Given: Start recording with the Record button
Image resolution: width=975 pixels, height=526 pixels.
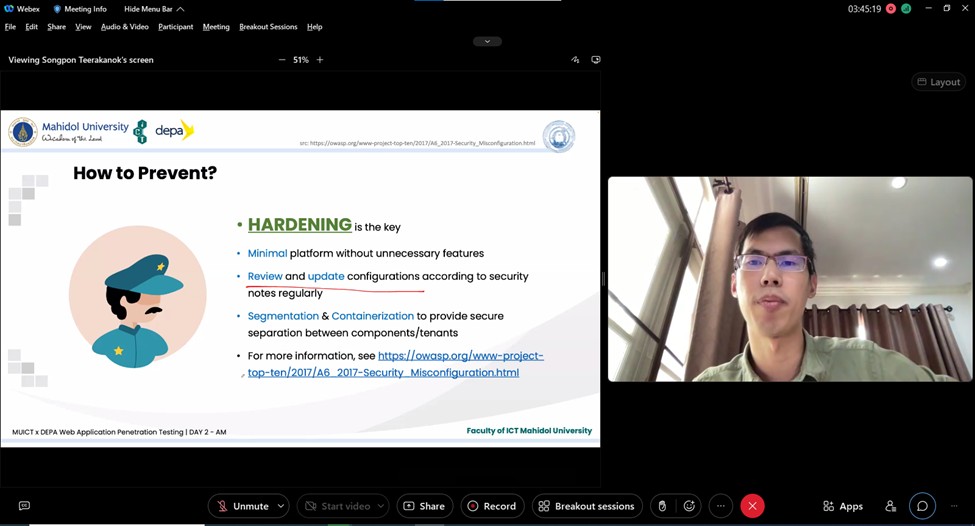Looking at the screenshot, I should [x=491, y=506].
